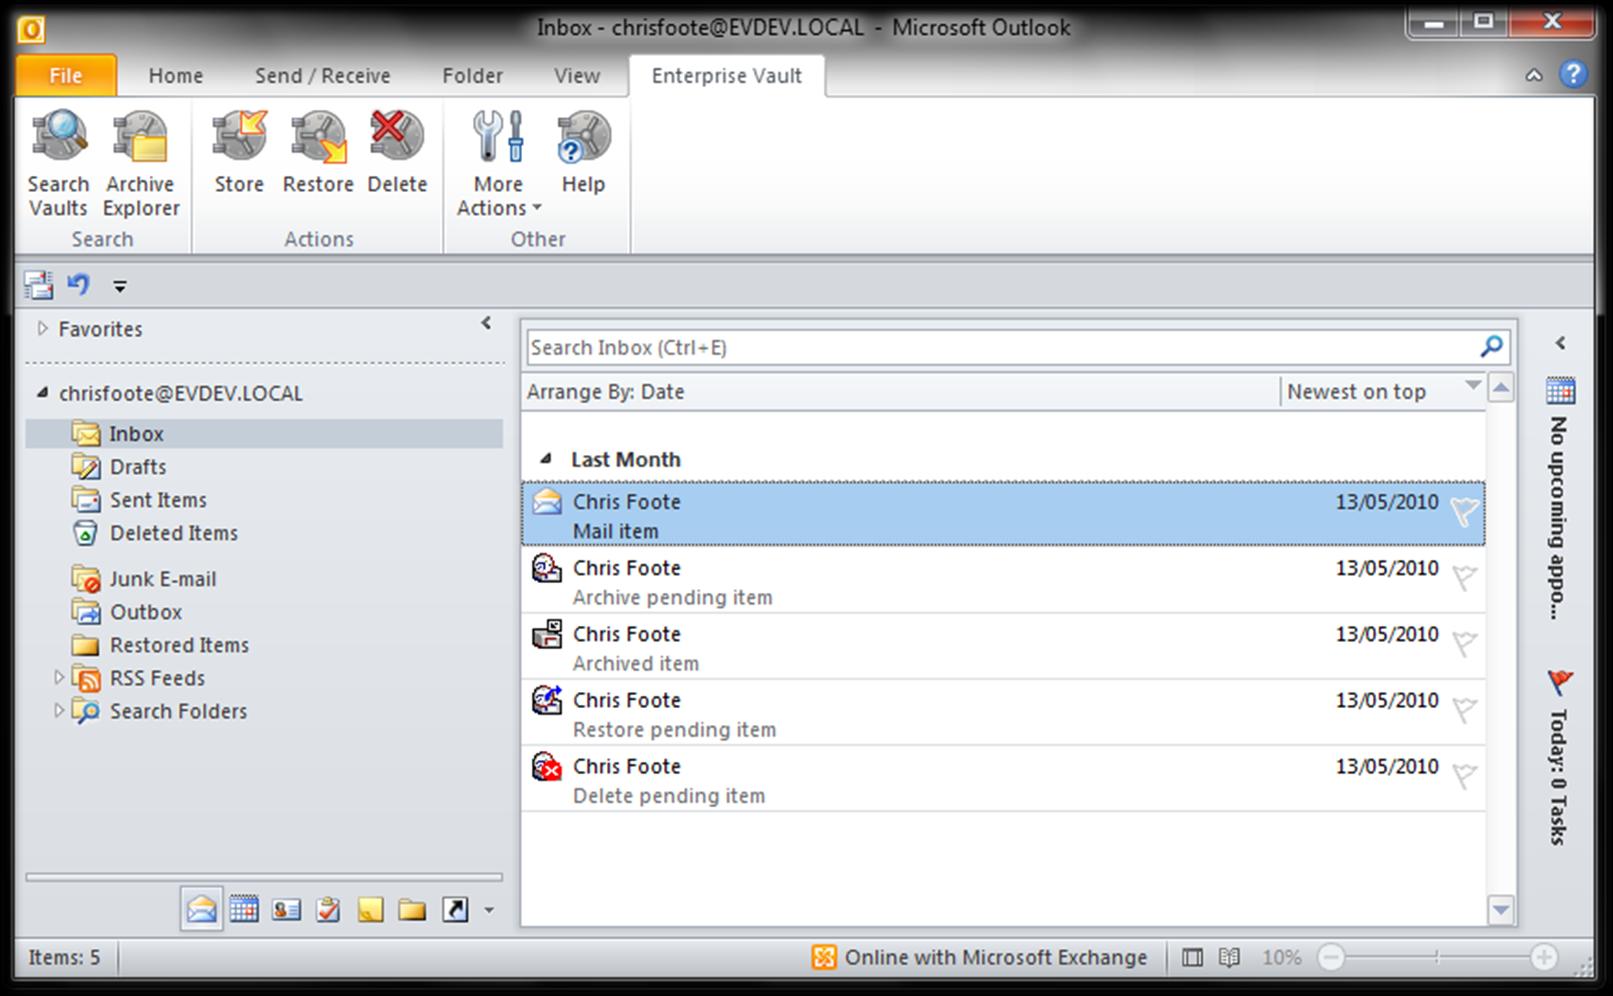Switch to Calendar navigation view
This screenshot has width=1613, height=996.
[x=244, y=910]
